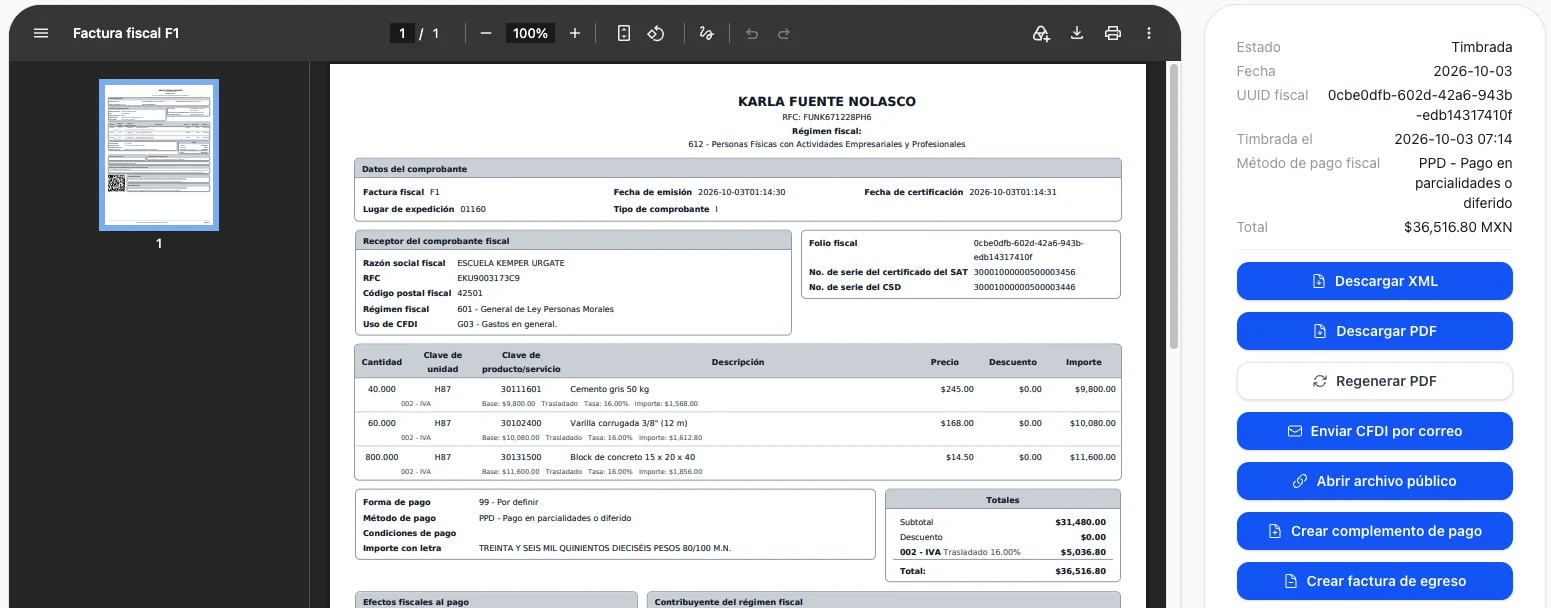This screenshot has width=1551, height=608.
Task: Click the UUID fiscal value text
Action: (x=1420, y=105)
